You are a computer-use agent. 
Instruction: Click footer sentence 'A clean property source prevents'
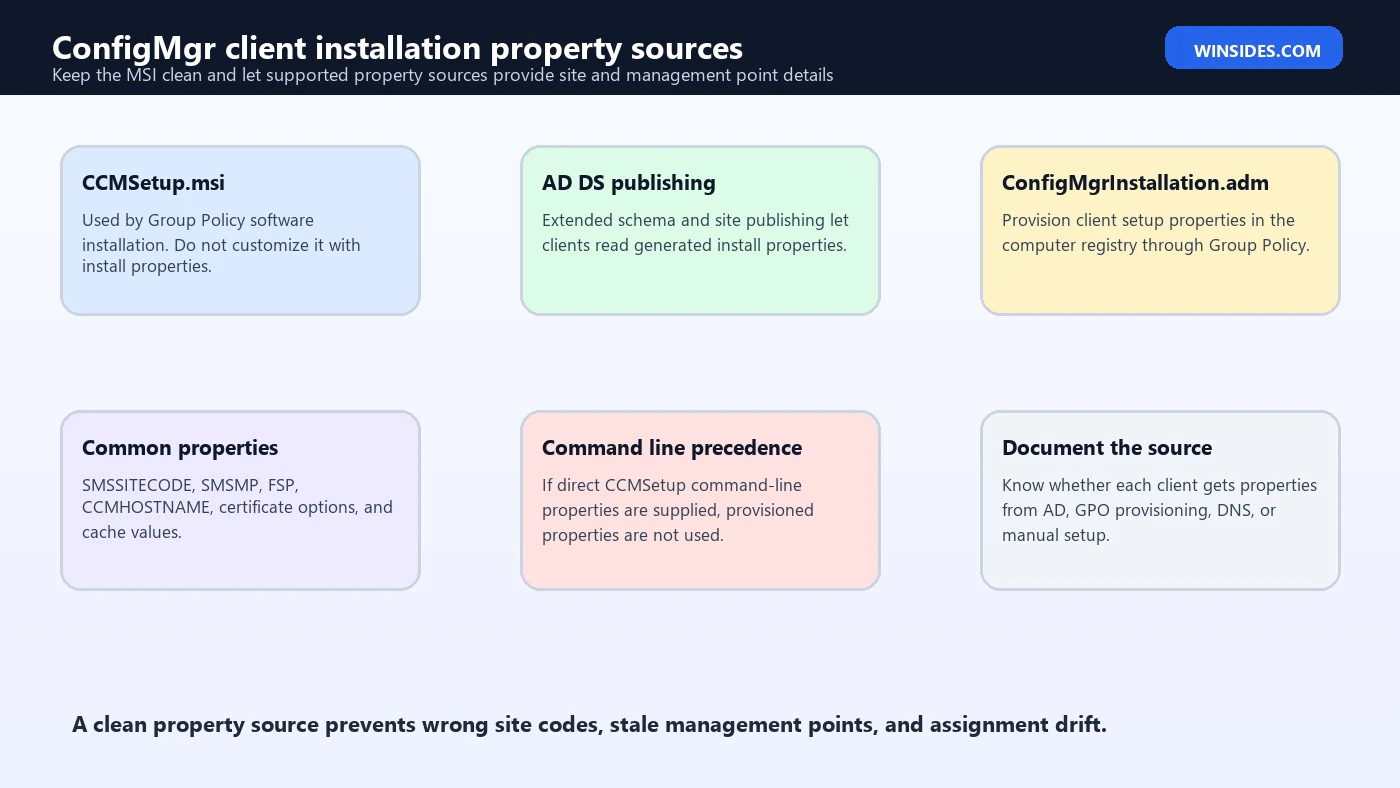589,725
